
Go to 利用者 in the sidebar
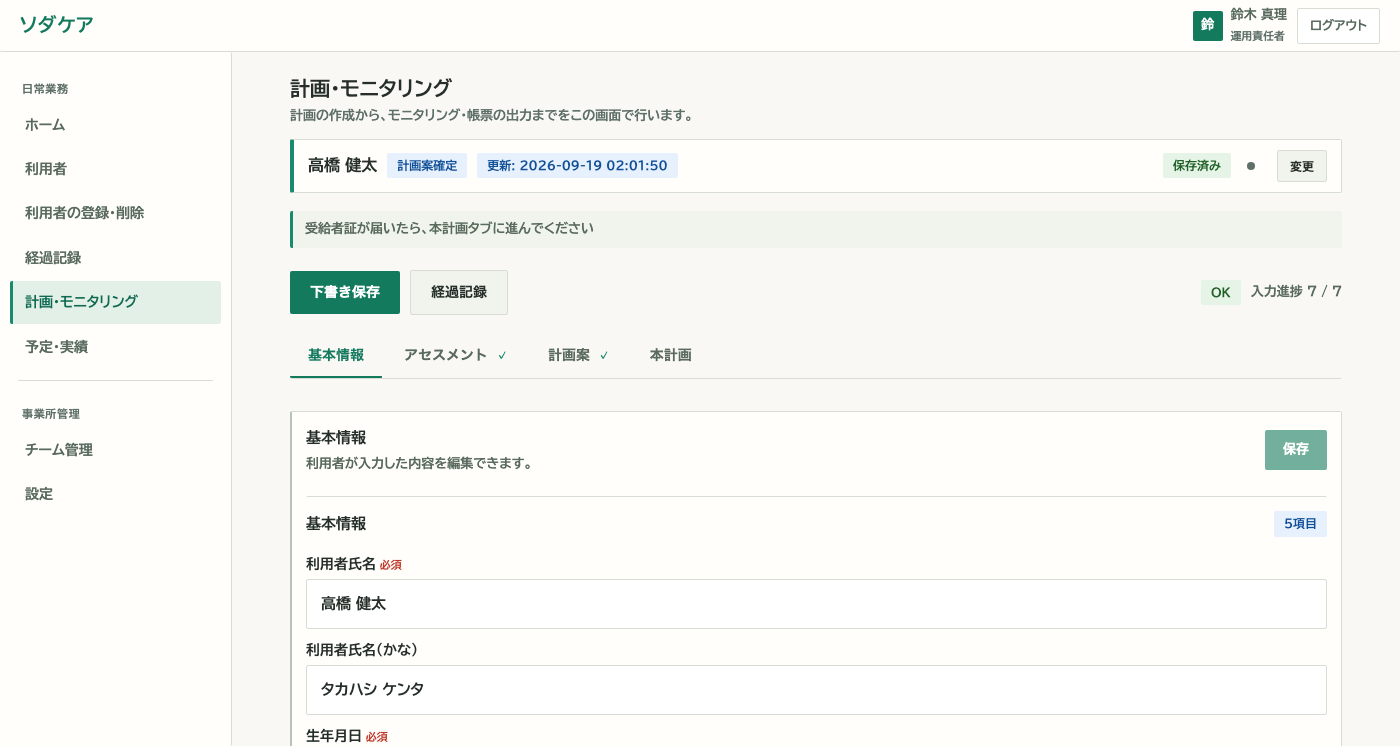(x=115, y=169)
